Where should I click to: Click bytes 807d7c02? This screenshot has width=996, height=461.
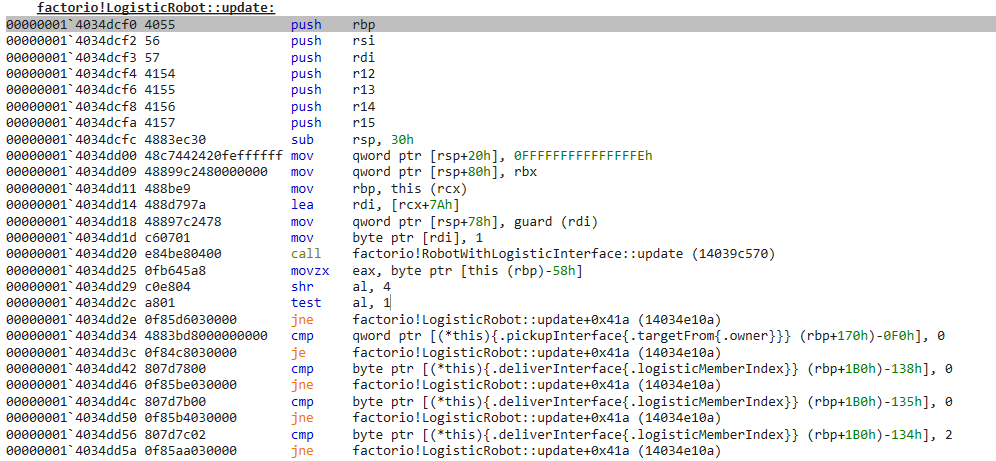175,434
